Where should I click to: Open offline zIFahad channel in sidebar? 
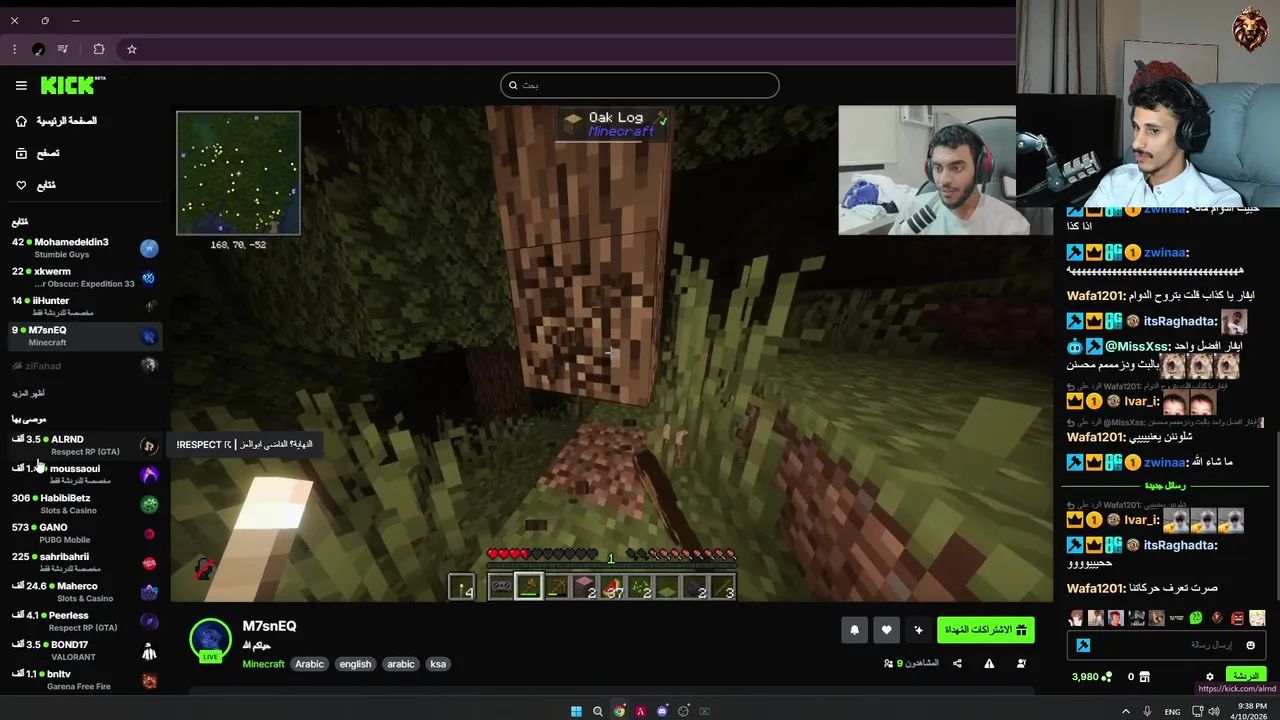[85, 366]
